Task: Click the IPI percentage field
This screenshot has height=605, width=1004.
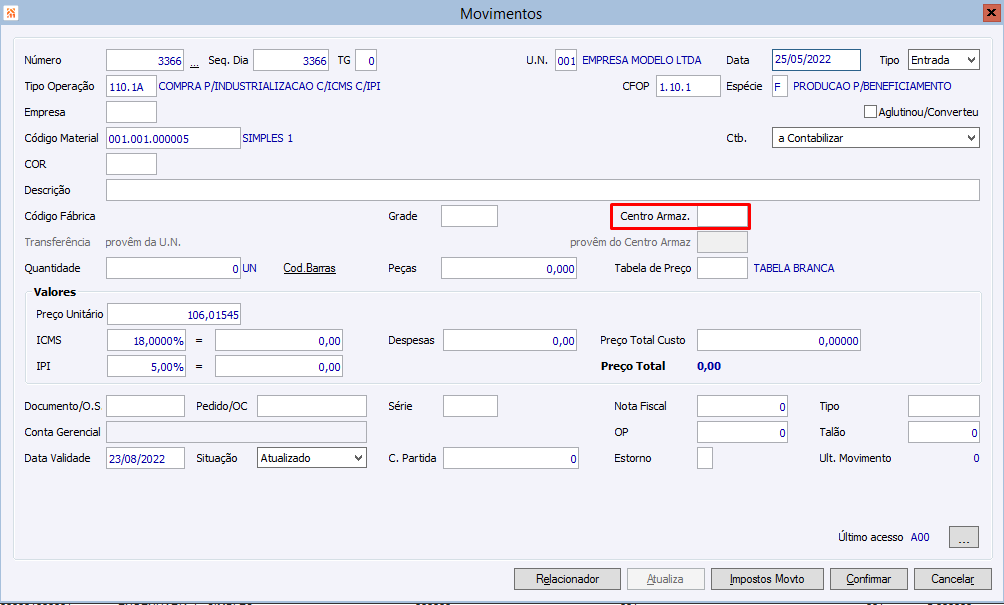Action: (146, 366)
